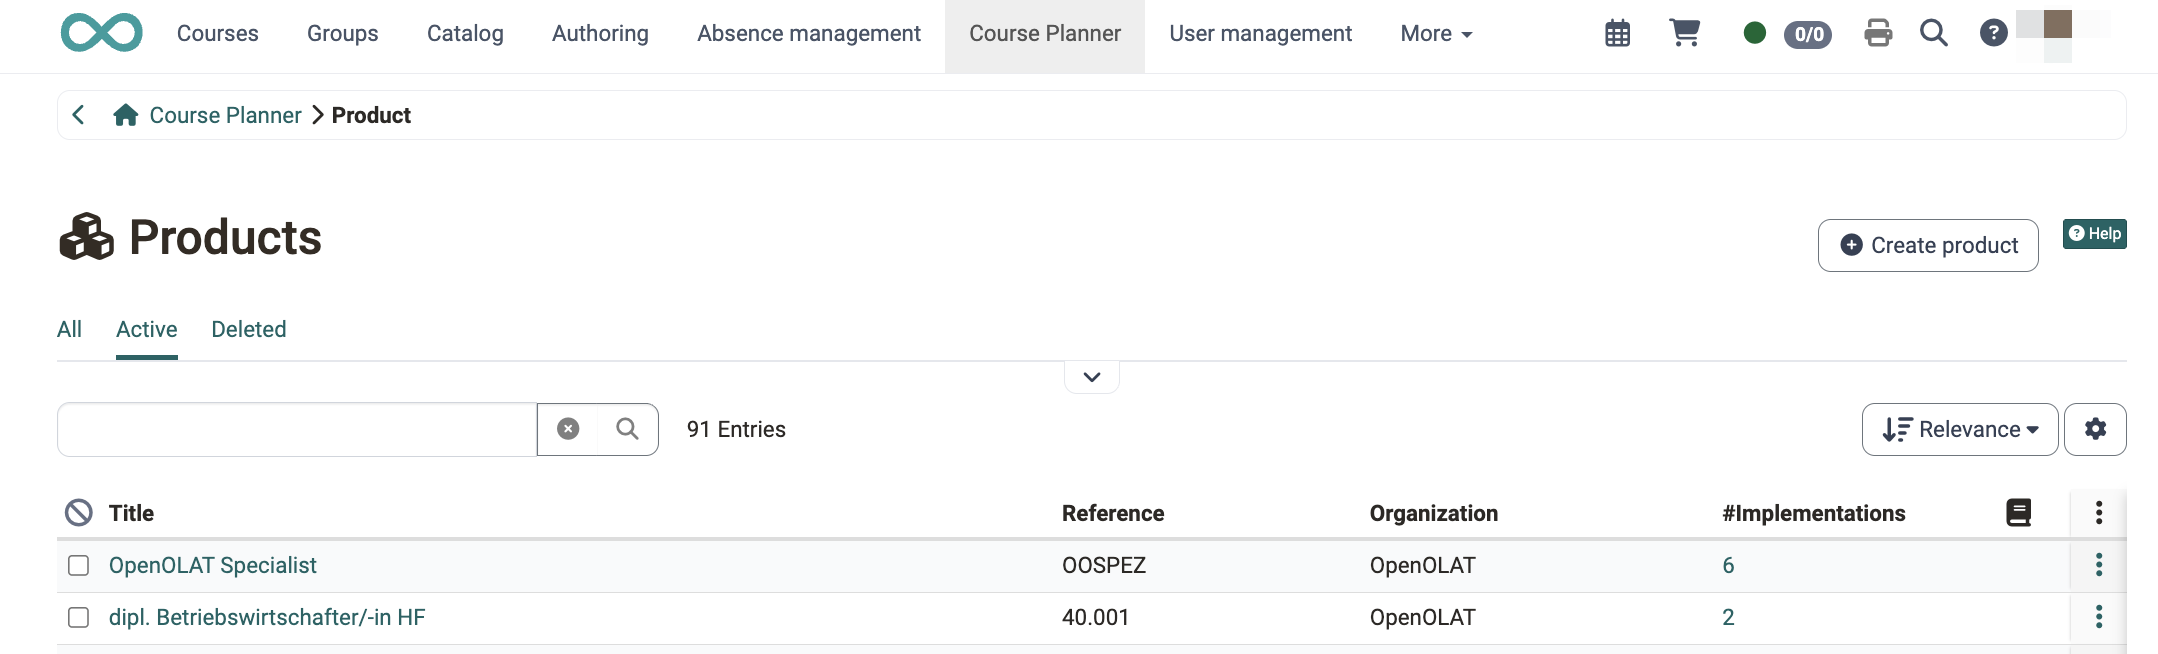Sort by the Organization column header
The width and height of the screenshot is (2158, 654).
pyautogui.click(x=1433, y=513)
